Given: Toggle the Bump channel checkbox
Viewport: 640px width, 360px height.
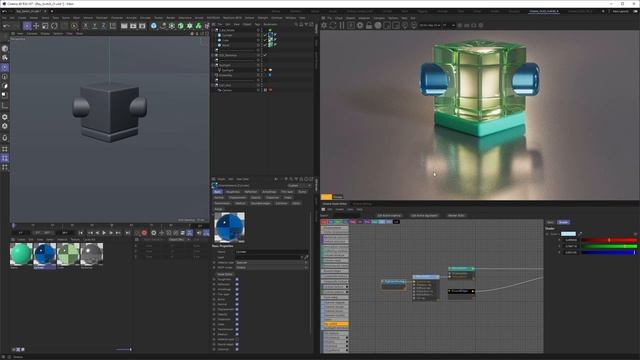Looking at the screenshot, I should click(237, 299).
